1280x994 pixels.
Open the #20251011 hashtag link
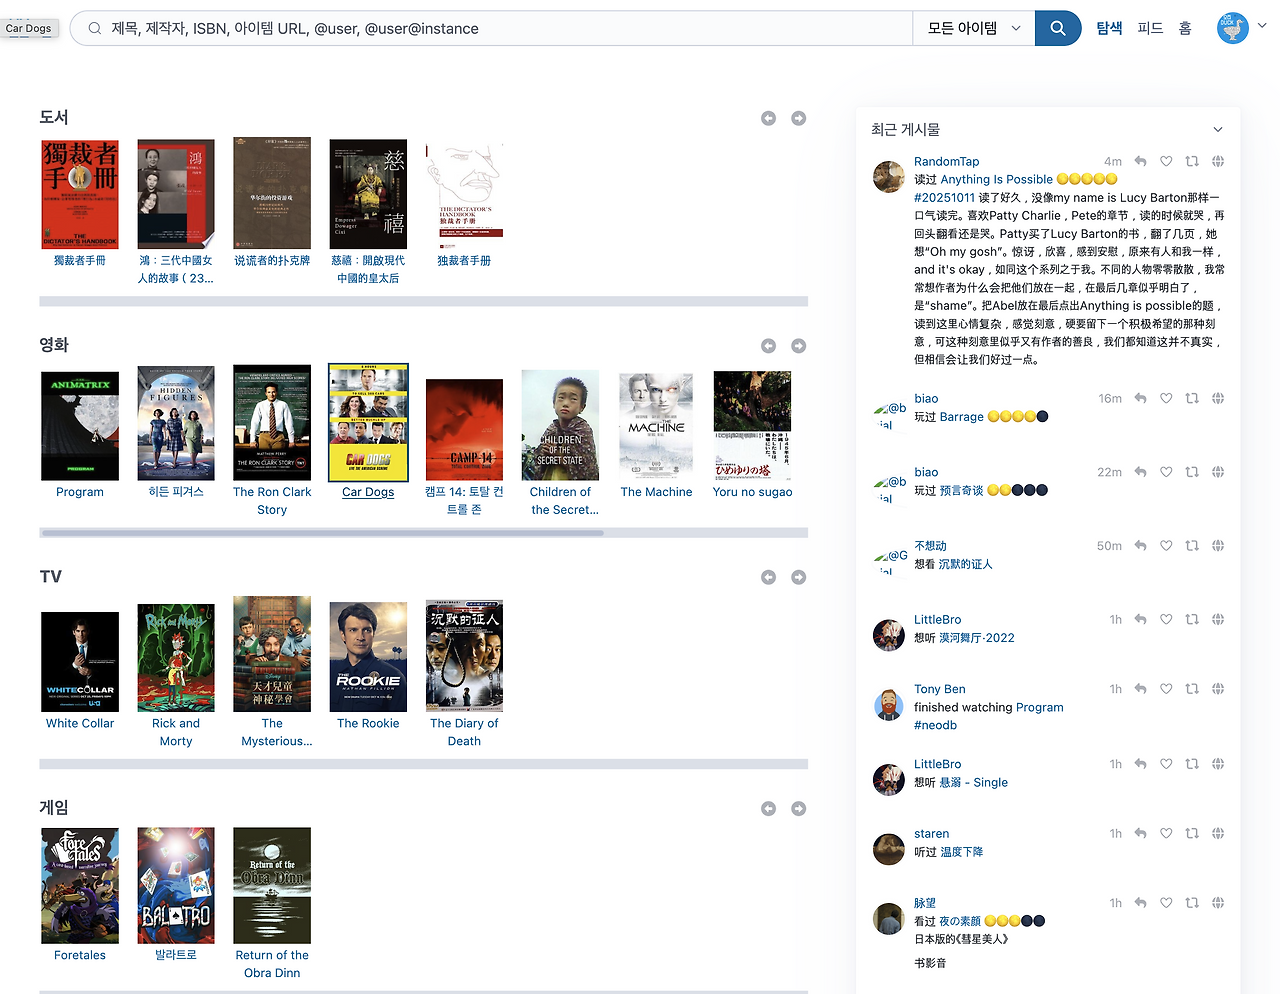pyautogui.click(x=944, y=197)
